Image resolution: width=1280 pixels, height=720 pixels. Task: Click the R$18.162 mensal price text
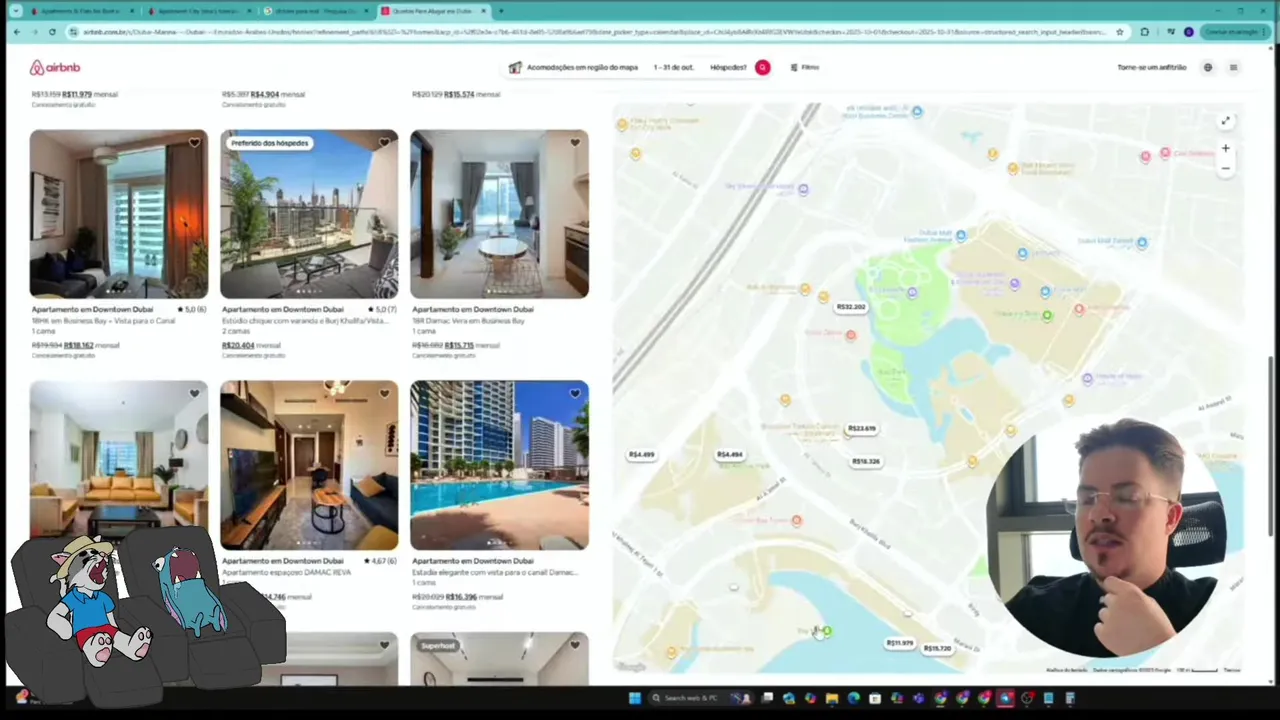92,345
